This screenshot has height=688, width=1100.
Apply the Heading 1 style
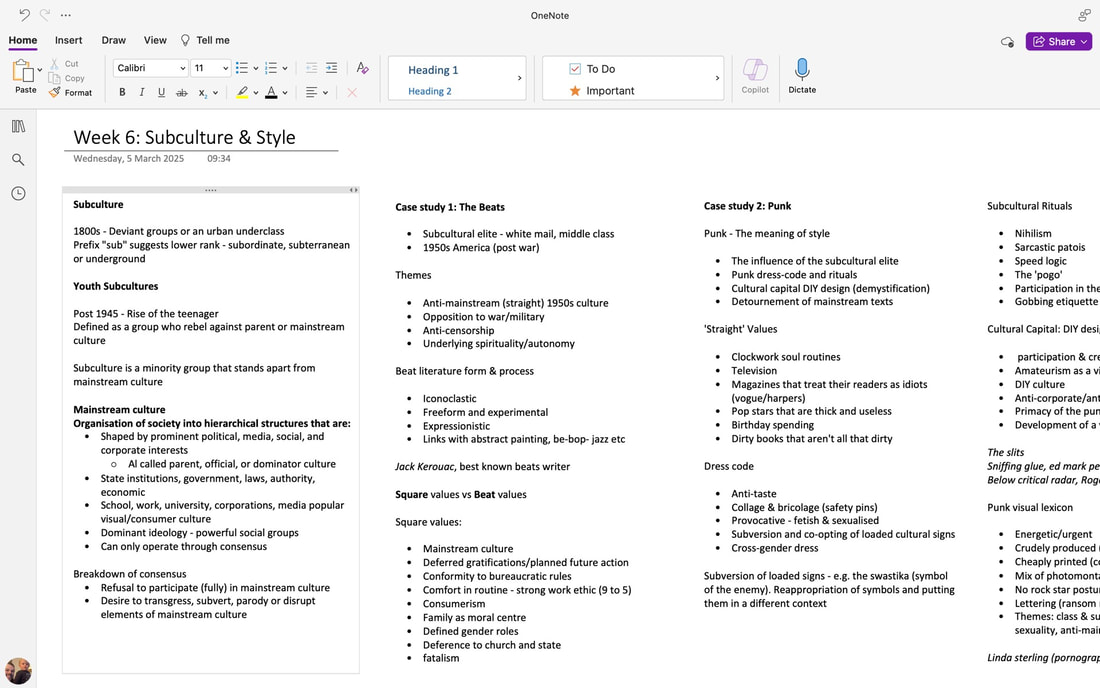(433, 69)
